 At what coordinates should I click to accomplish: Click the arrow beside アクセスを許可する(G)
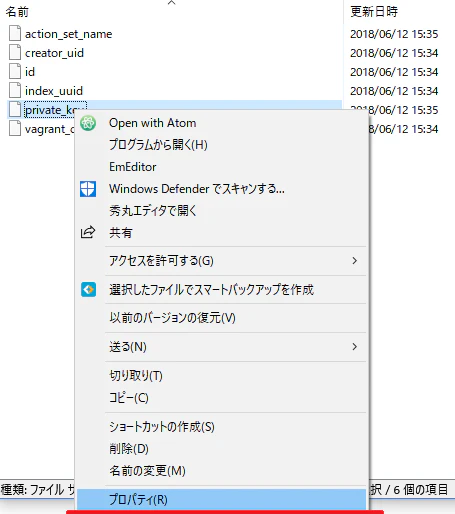point(355,261)
